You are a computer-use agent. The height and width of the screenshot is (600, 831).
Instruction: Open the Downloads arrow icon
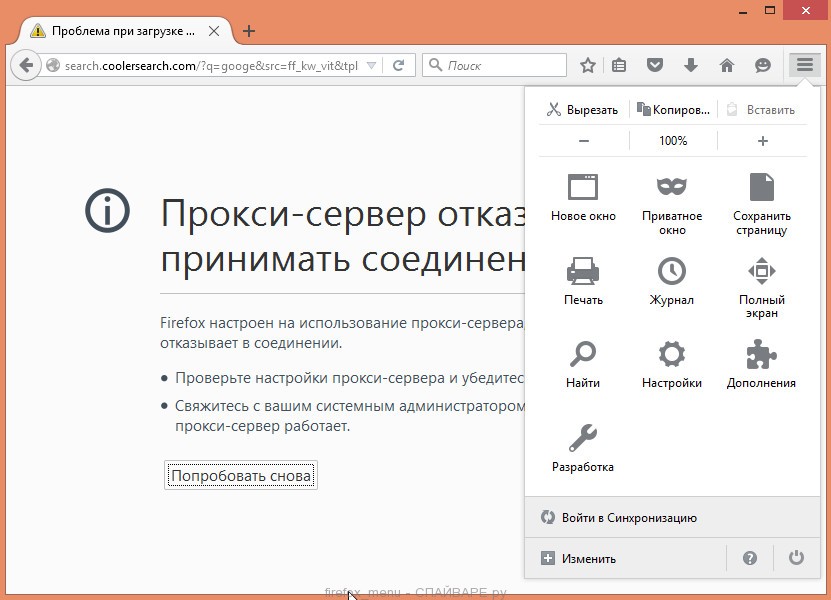coord(691,65)
